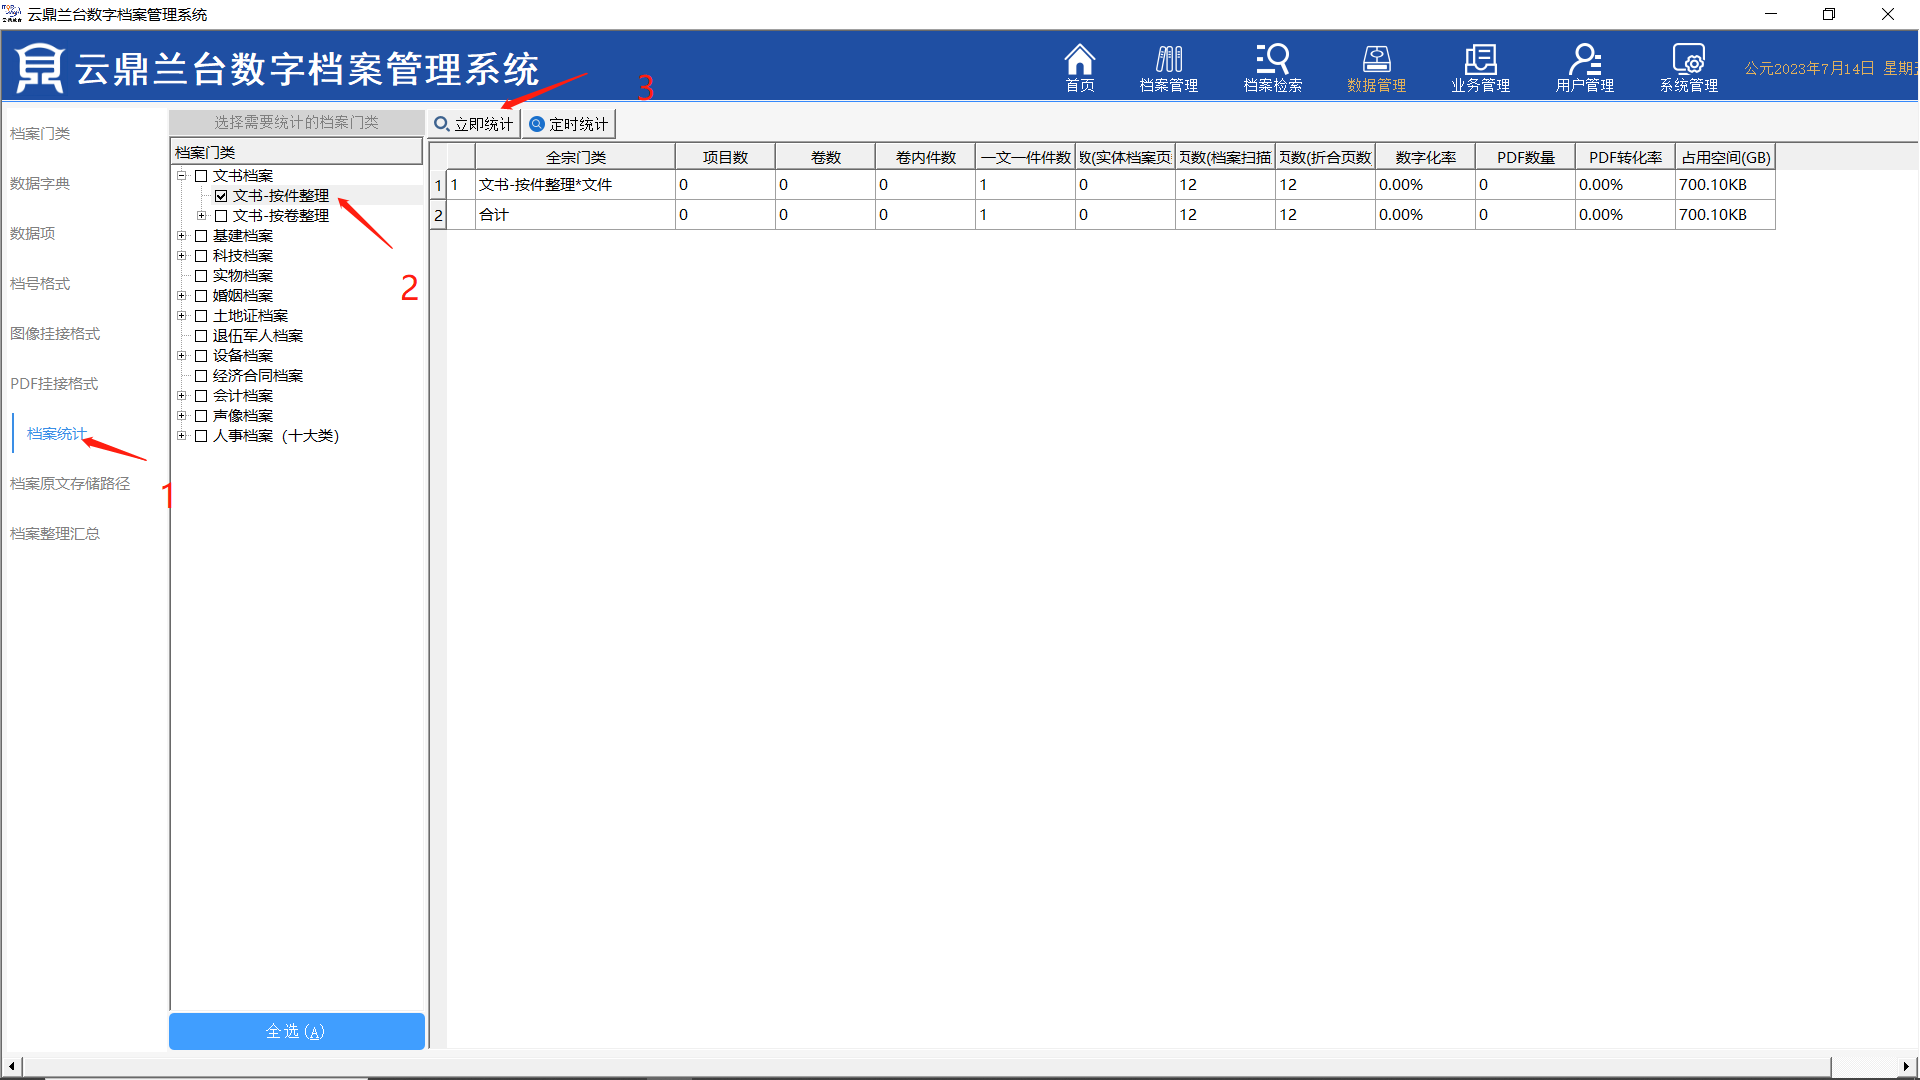Check the 基建档案 checkbox
The width and height of the screenshot is (1920, 1080).
pyautogui.click(x=201, y=236)
